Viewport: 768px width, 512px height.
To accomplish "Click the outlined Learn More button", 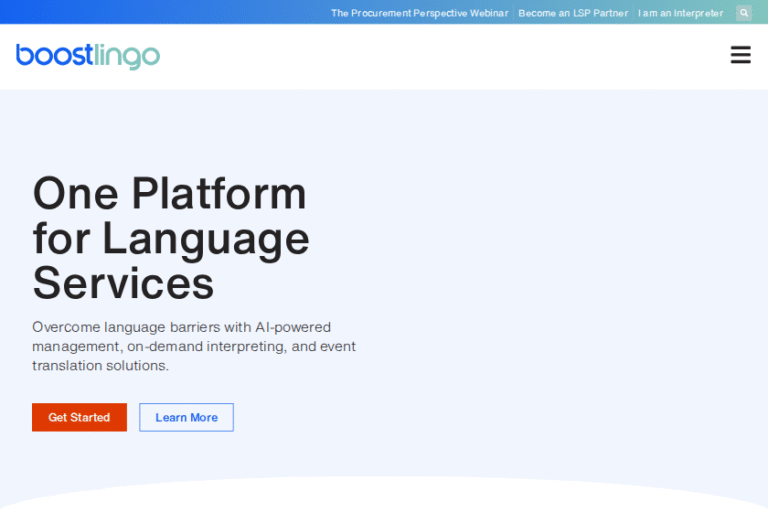I will point(186,417).
